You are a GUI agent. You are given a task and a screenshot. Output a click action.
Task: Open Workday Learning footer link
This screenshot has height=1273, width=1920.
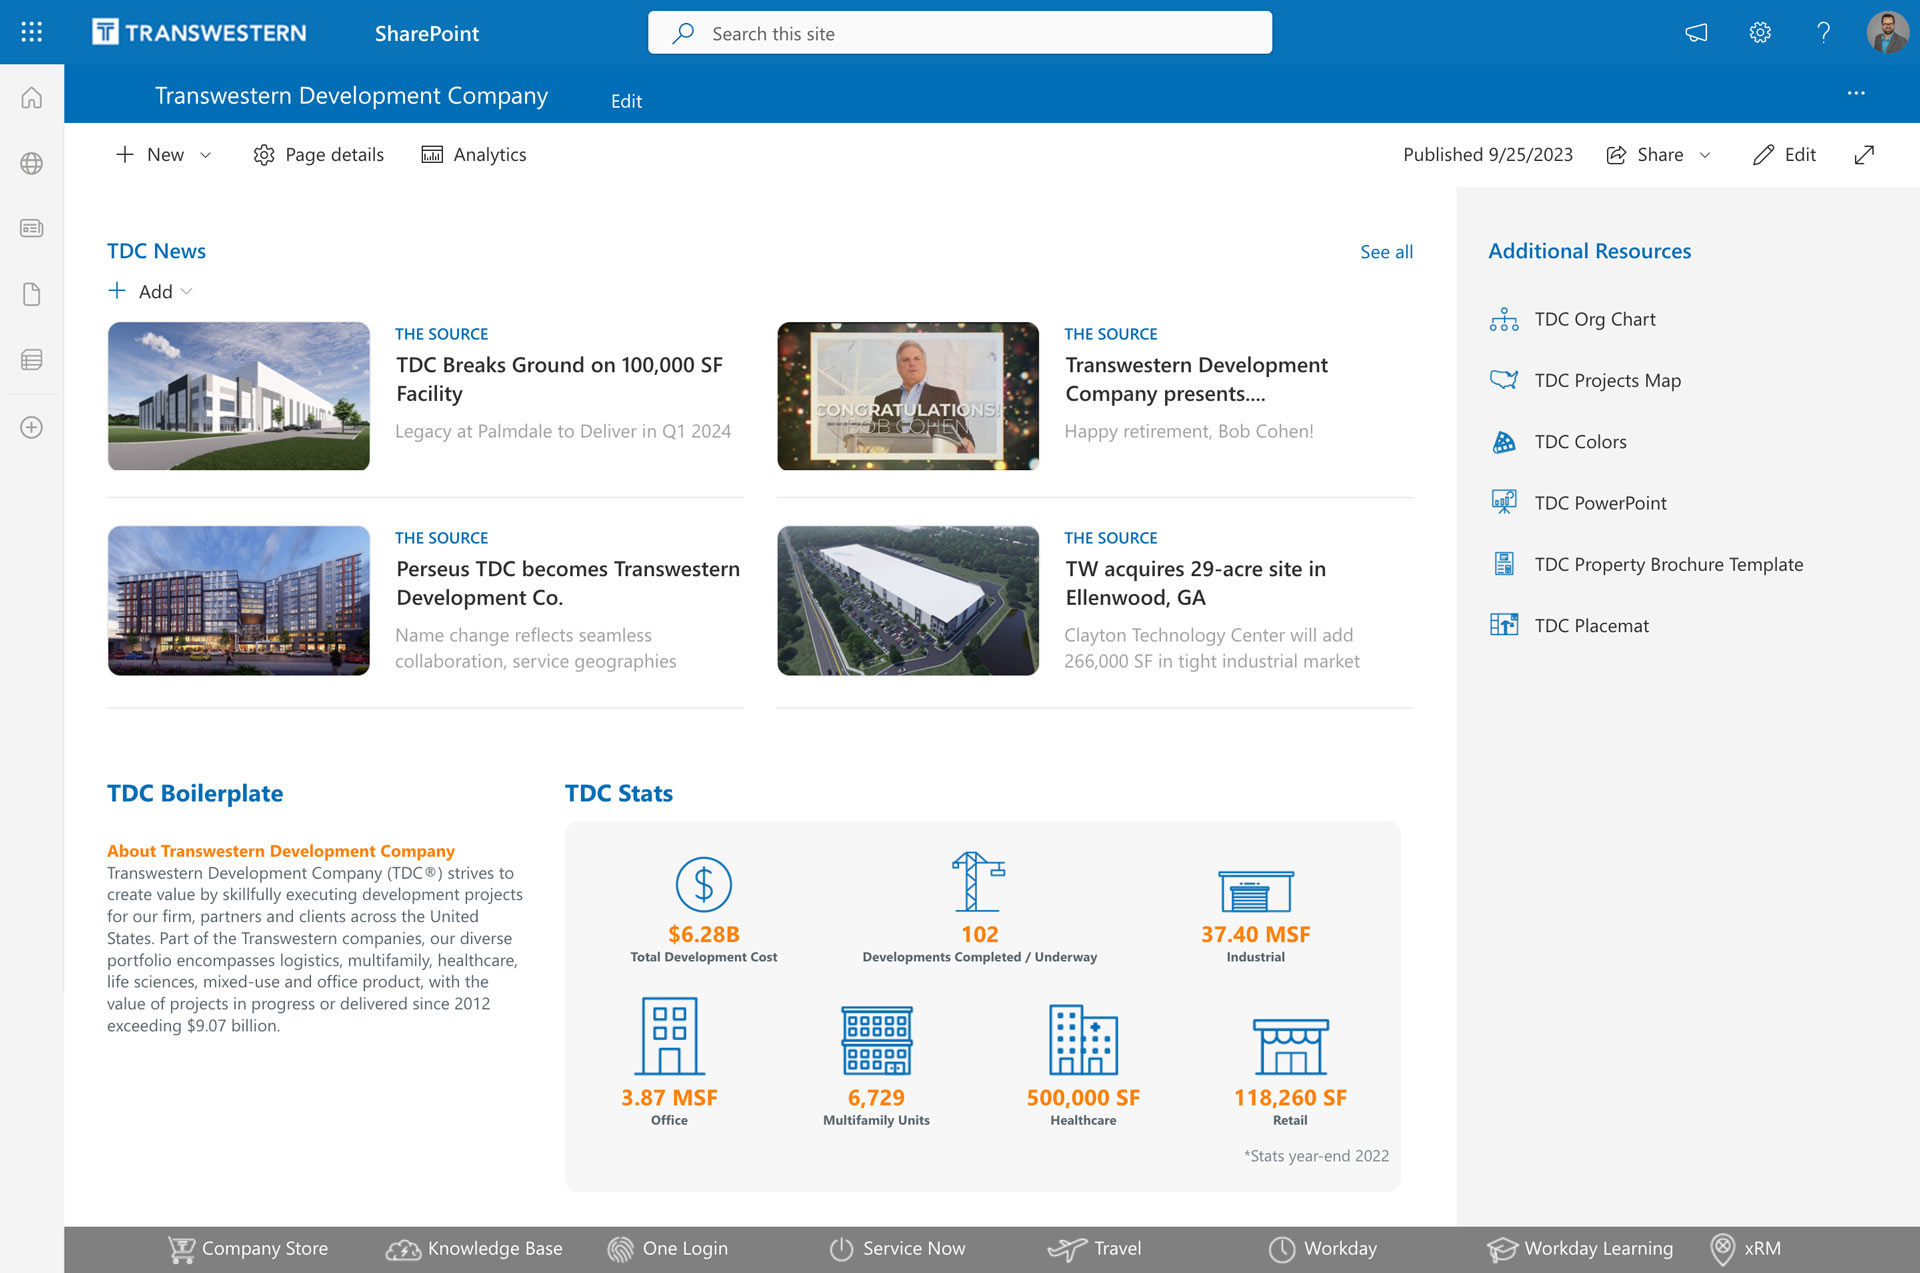pos(1598,1249)
